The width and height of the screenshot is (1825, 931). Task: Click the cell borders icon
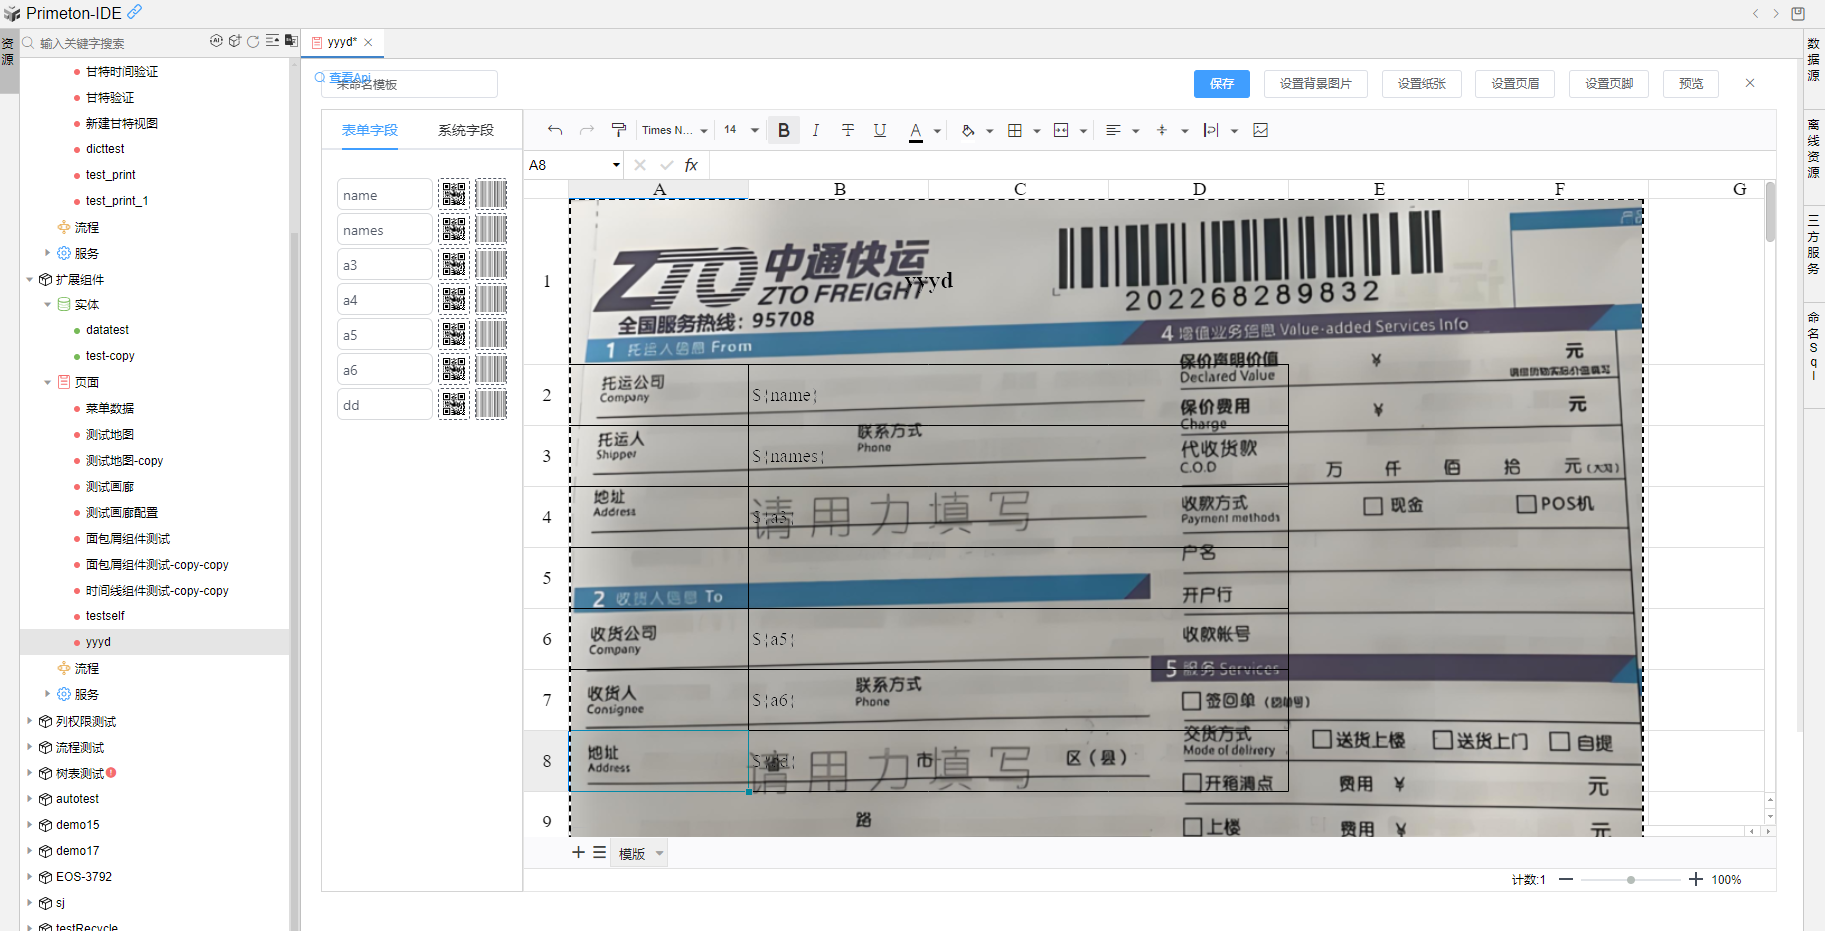(x=1015, y=130)
